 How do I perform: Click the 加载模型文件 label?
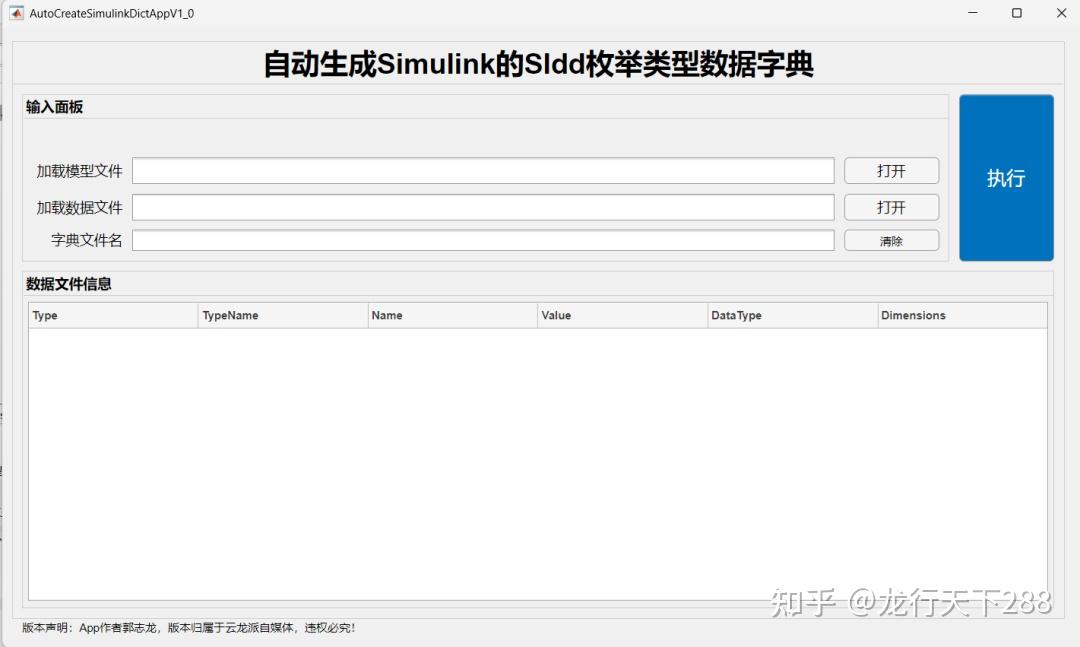[x=79, y=171]
